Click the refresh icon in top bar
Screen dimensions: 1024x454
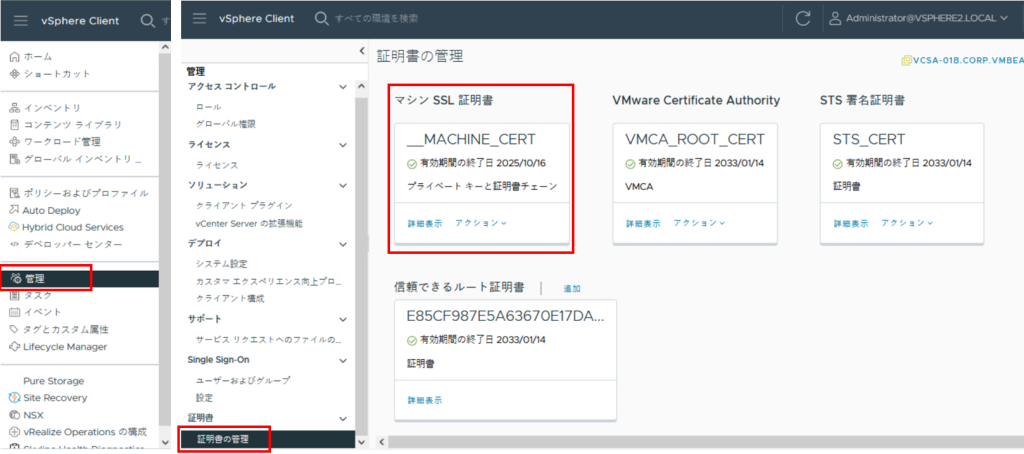(x=803, y=18)
